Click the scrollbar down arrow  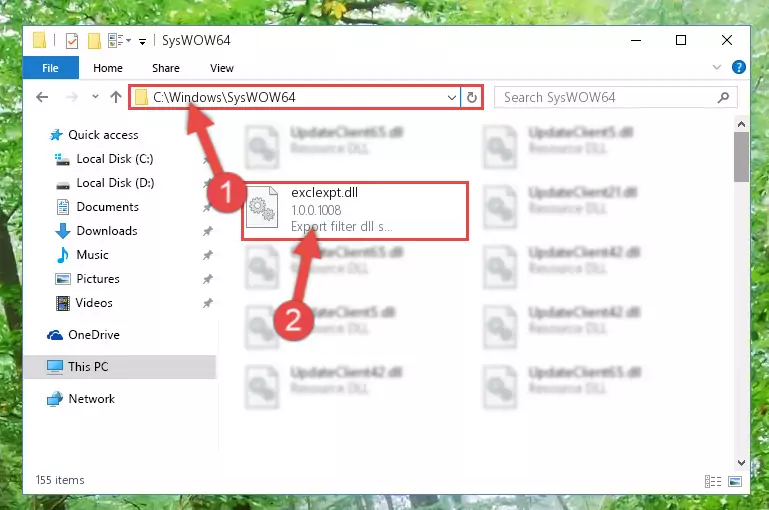[742, 462]
